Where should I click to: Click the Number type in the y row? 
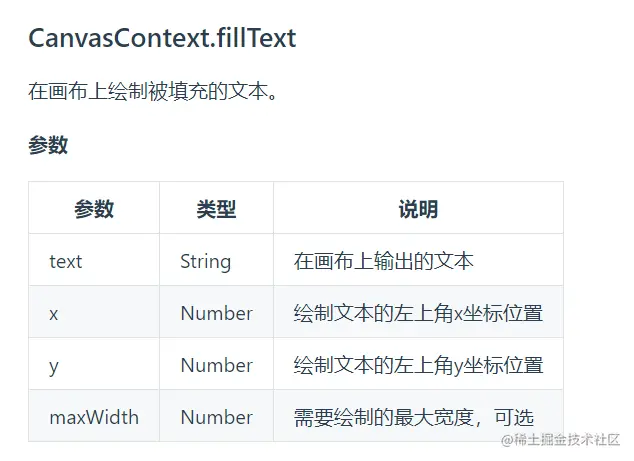click(216, 365)
